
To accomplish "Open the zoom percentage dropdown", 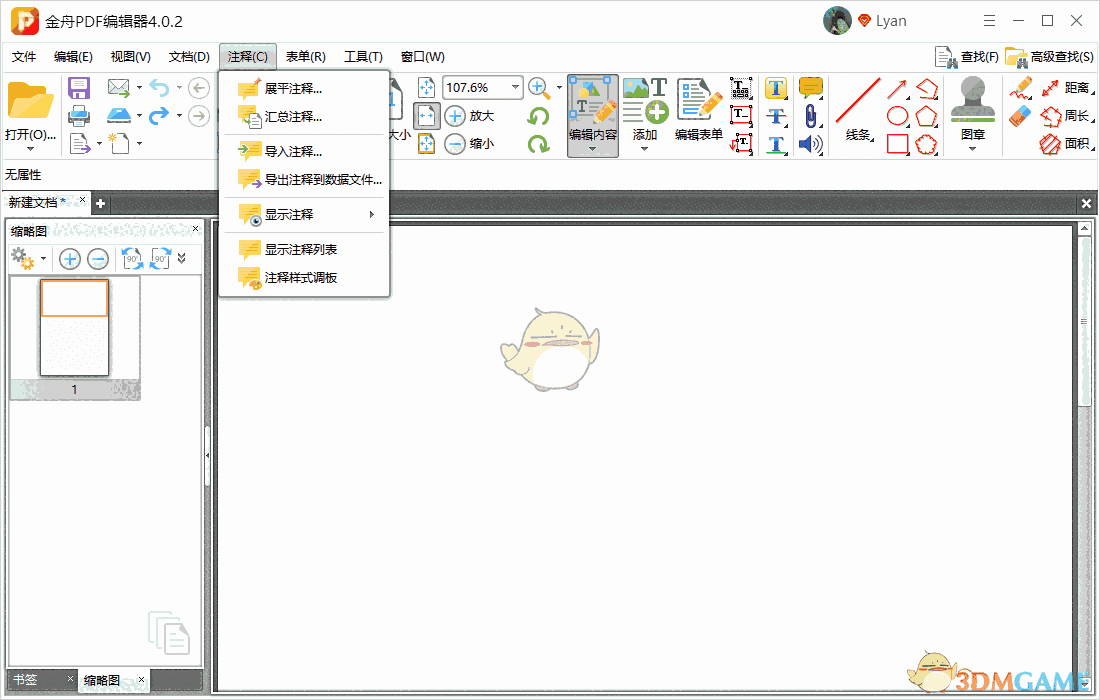I will pos(516,87).
